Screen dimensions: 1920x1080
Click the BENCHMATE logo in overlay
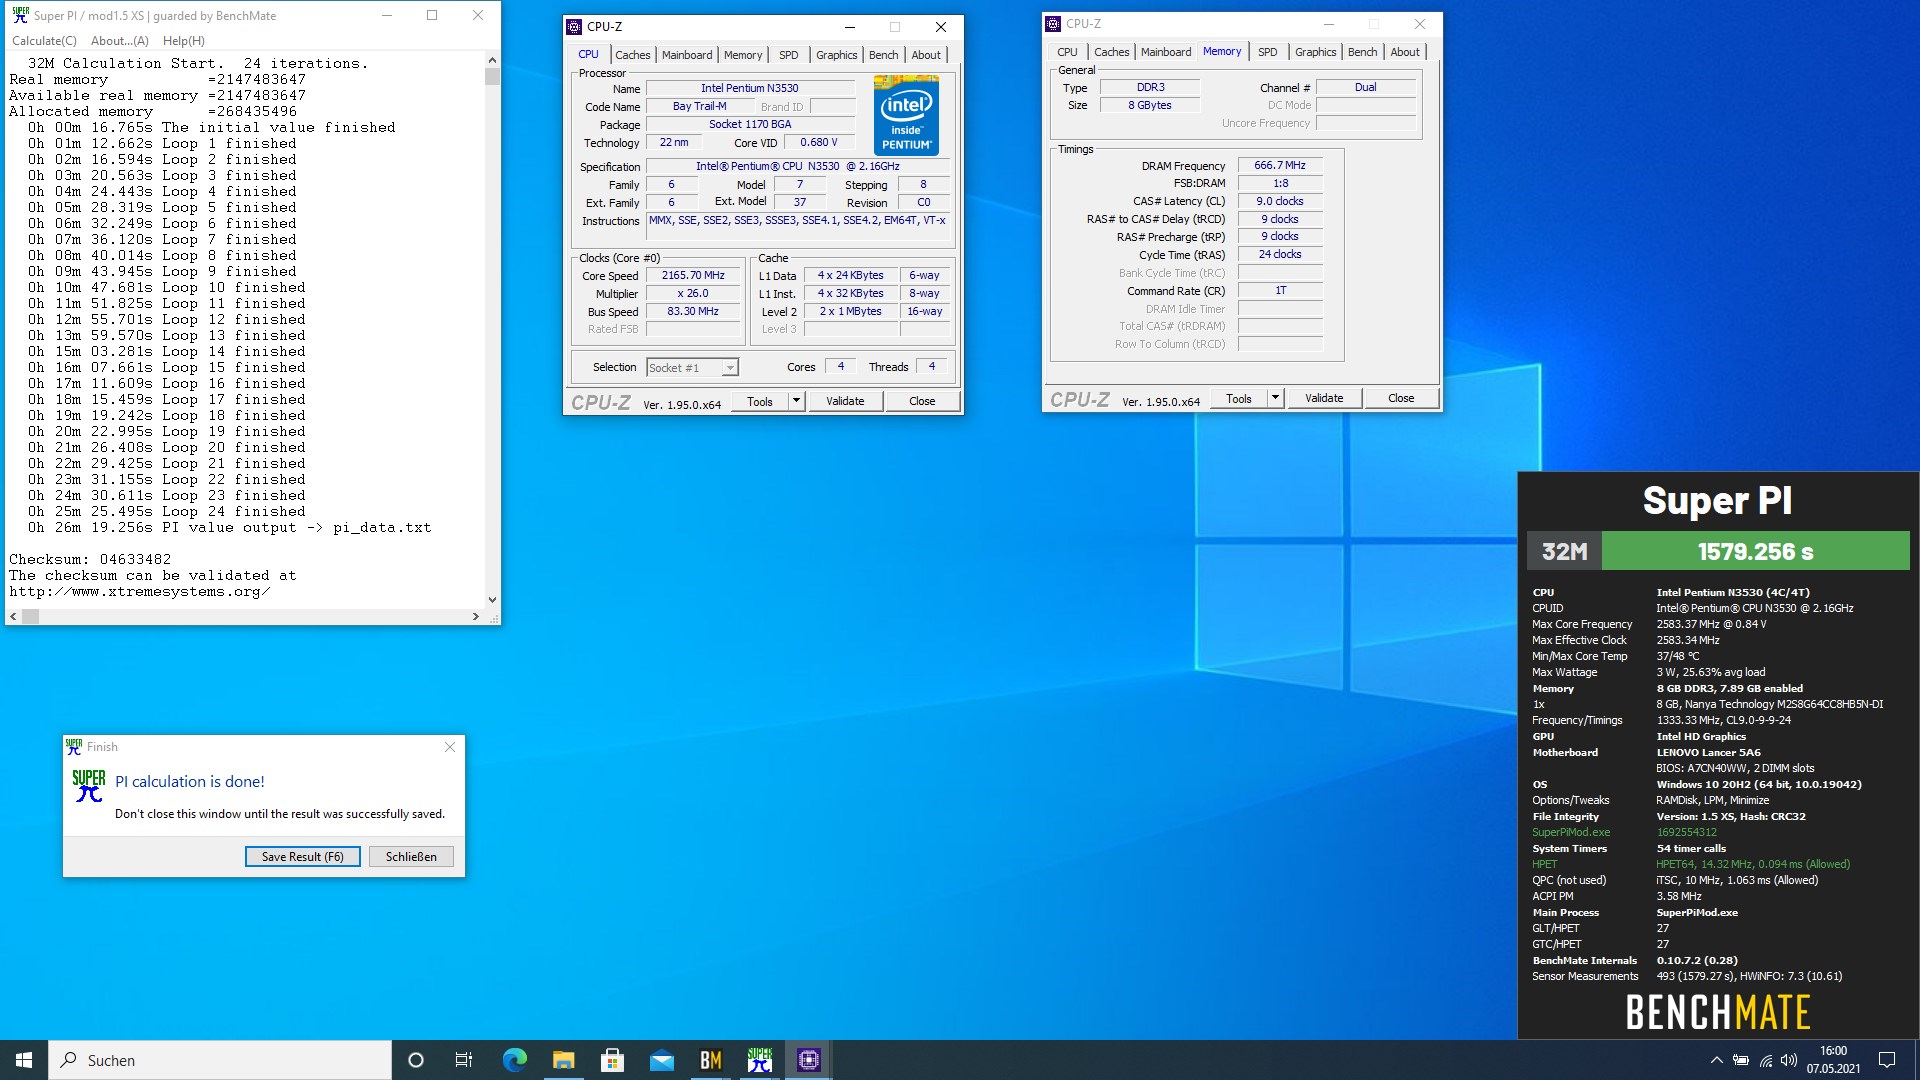tap(1717, 1012)
